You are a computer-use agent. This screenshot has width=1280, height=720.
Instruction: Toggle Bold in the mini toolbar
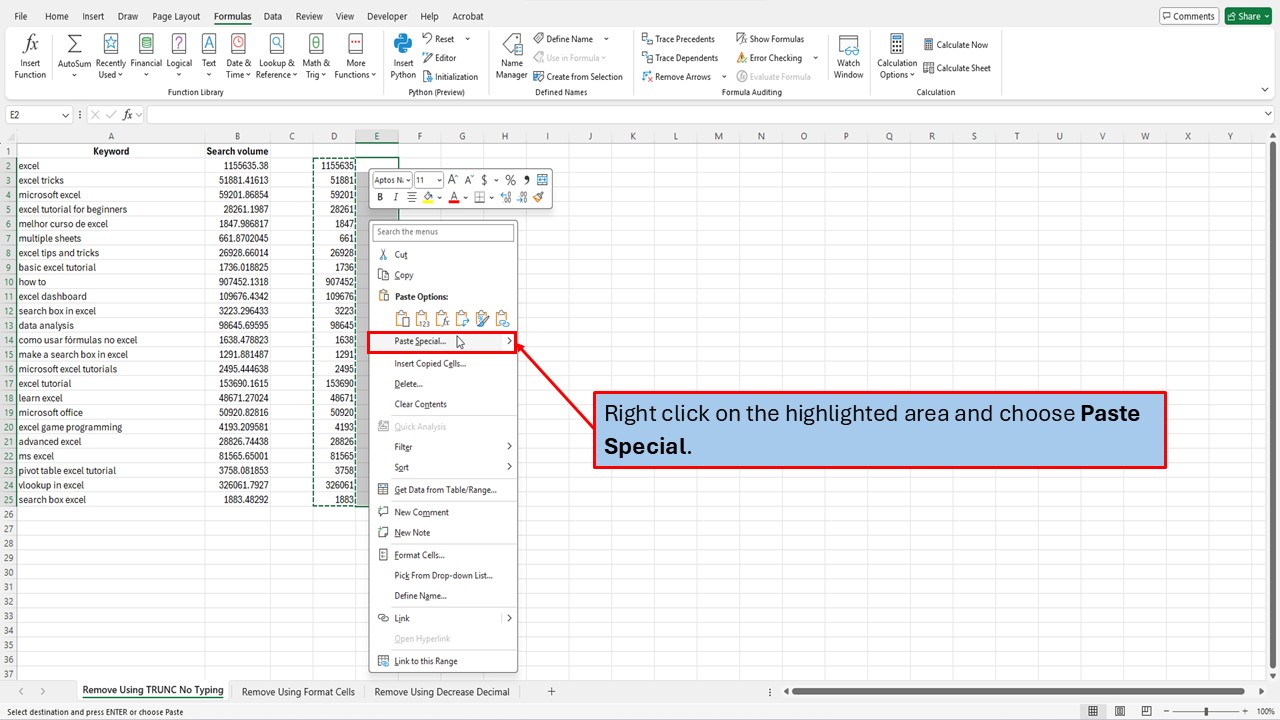[x=380, y=197]
